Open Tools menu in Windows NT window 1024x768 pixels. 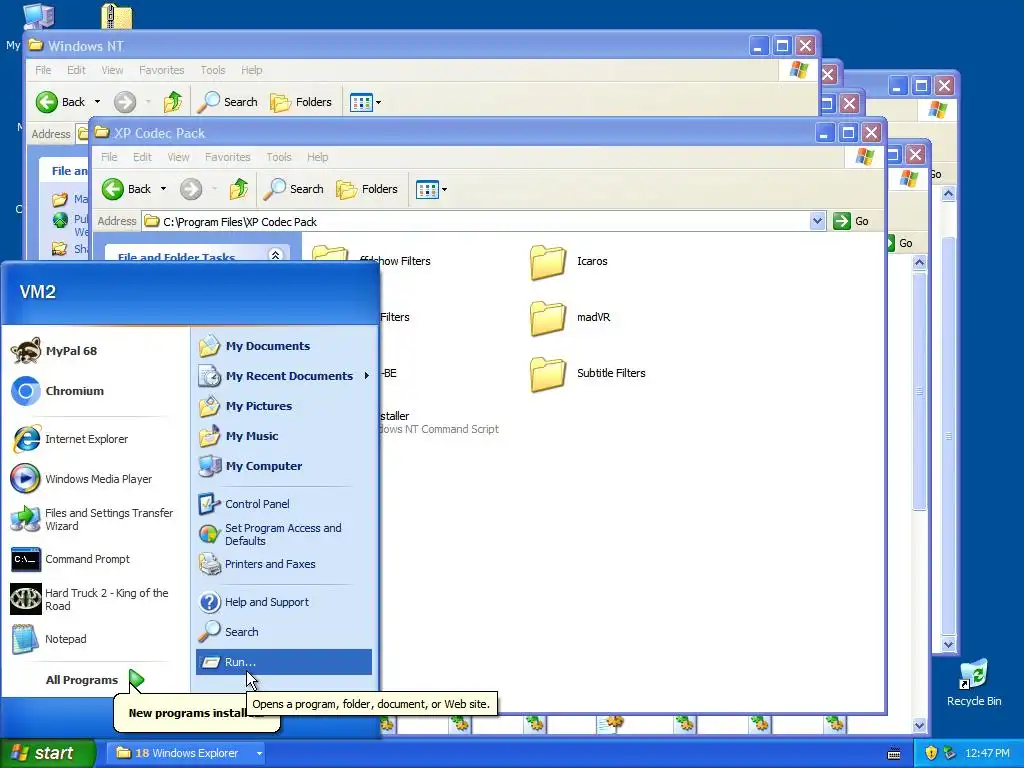213,70
